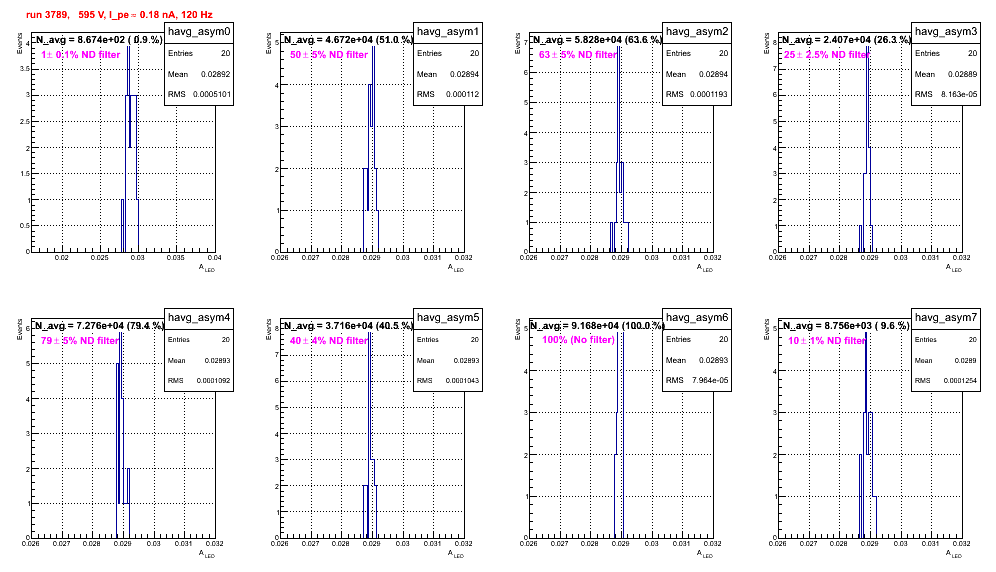Screen dimensions: 996x572
Task: Click Entries 20 in havg_asym2 stats
Action: (697, 53)
